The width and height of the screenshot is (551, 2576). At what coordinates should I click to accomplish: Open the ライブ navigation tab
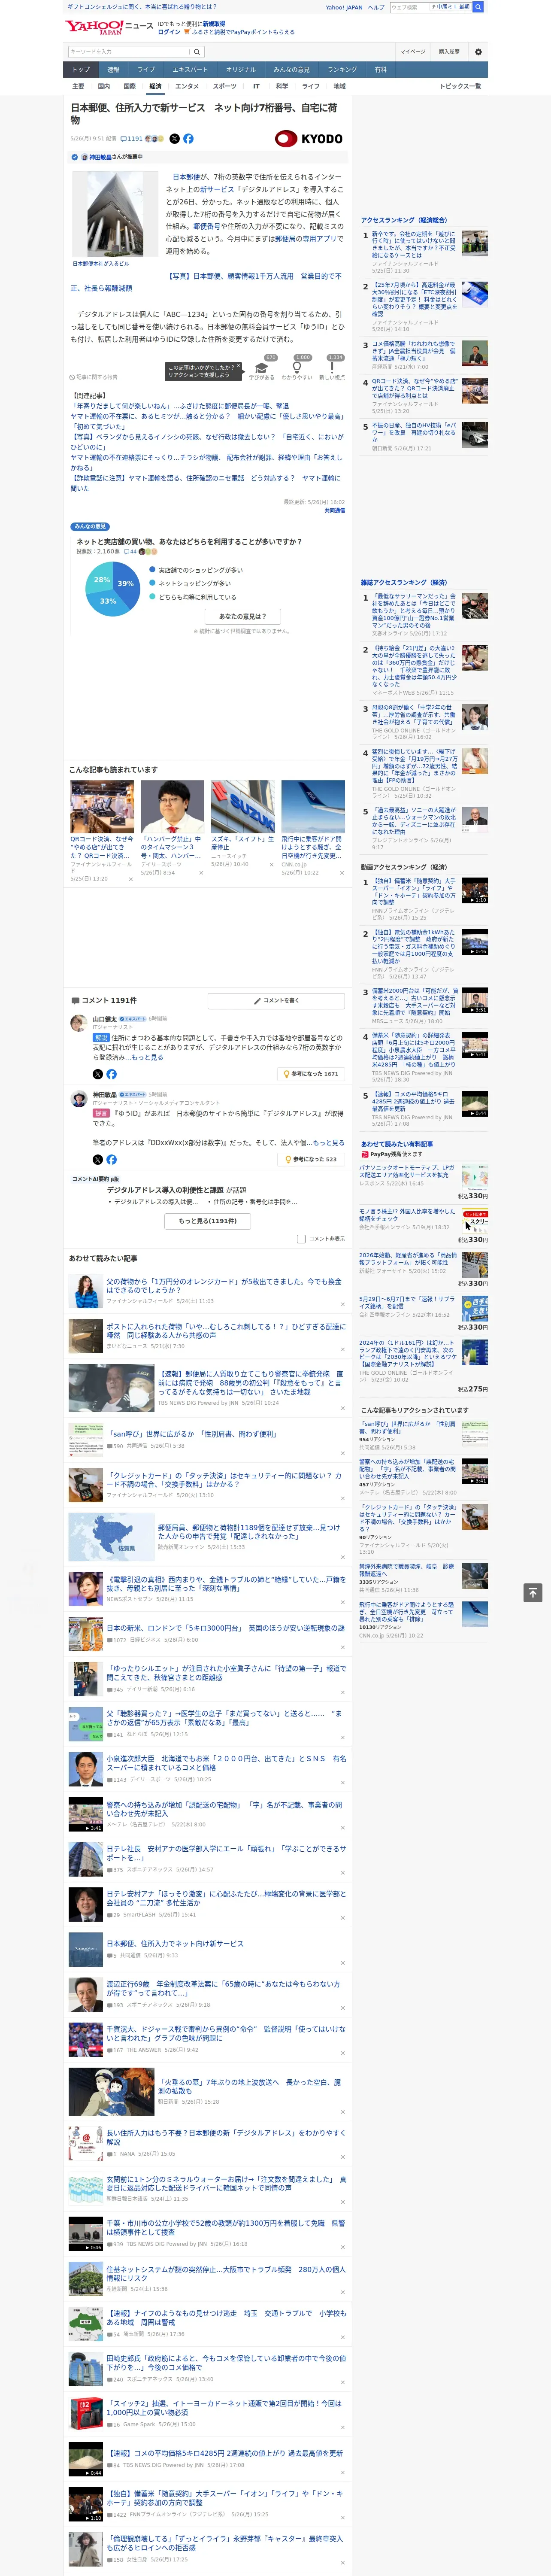click(x=146, y=70)
